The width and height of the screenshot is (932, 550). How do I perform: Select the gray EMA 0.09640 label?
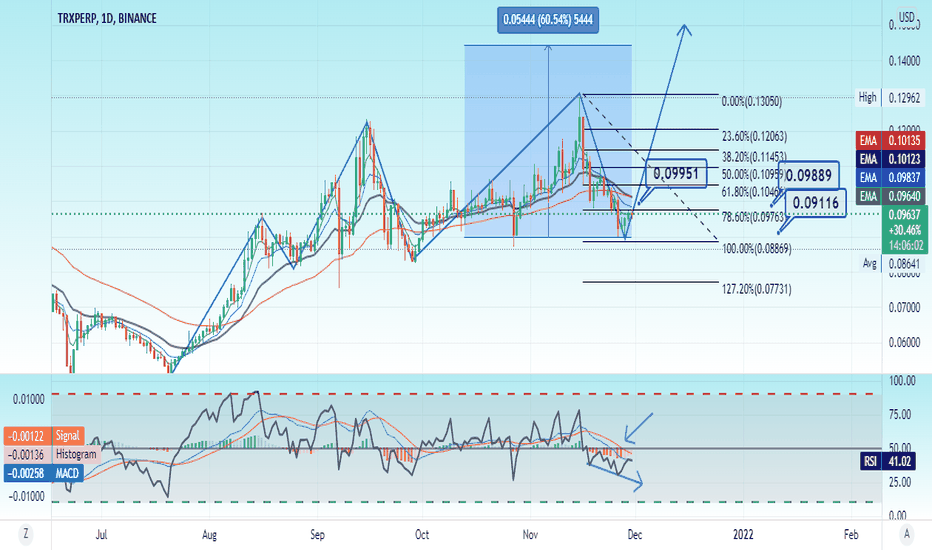coord(890,196)
